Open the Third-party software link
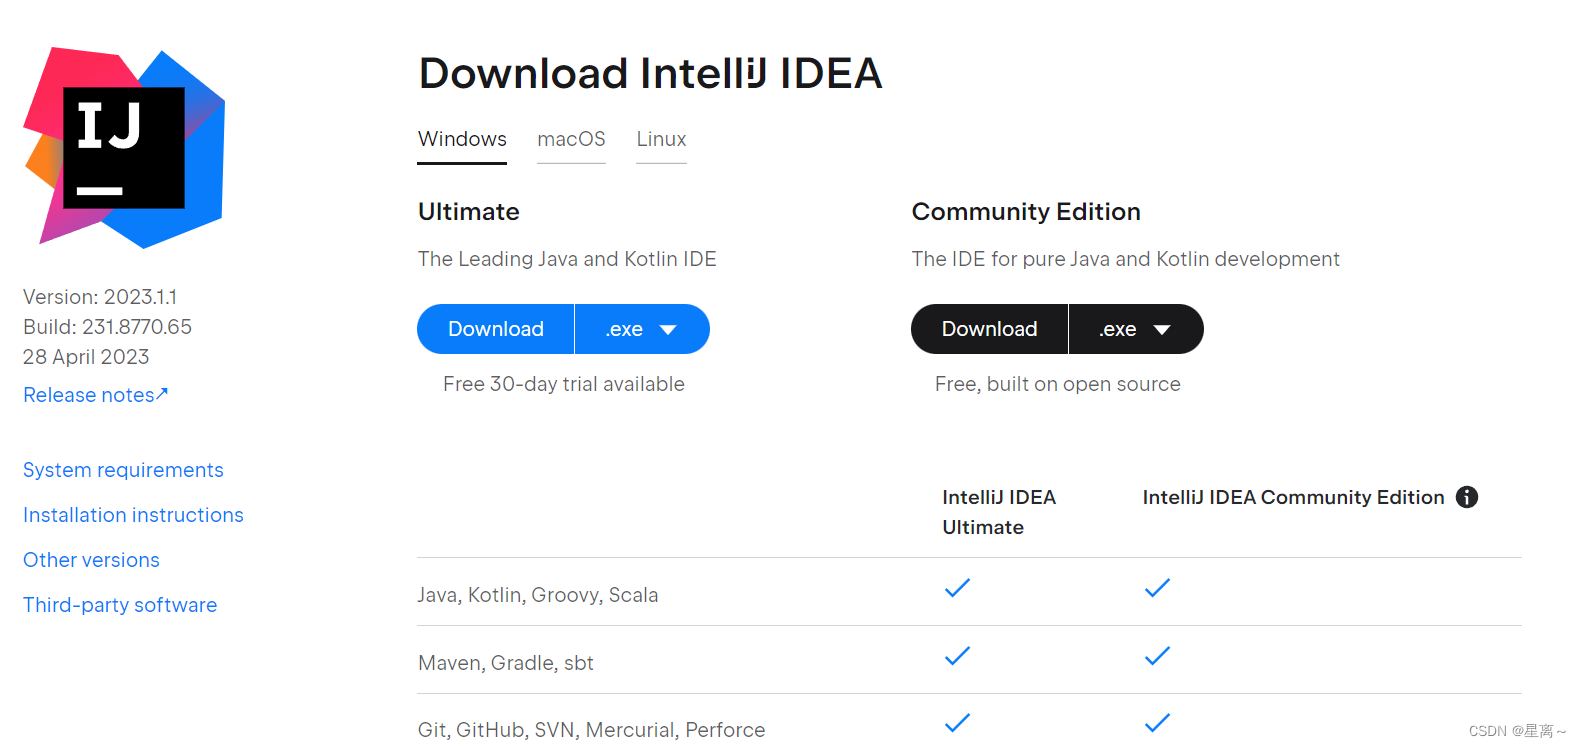The width and height of the screenshot is (1581, 747). tap(120, 605)
